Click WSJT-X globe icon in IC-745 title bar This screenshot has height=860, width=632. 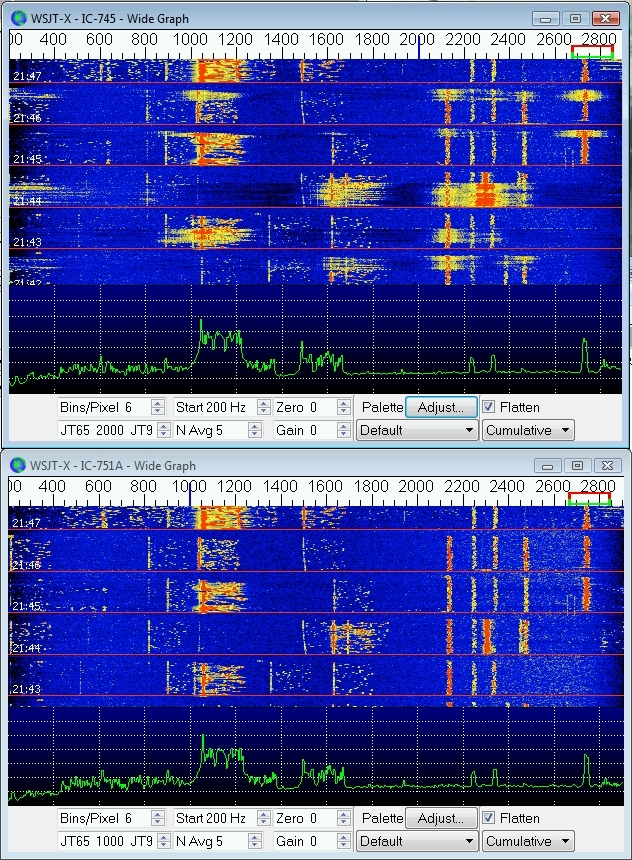pyautogui.click(x=17, y=18)
